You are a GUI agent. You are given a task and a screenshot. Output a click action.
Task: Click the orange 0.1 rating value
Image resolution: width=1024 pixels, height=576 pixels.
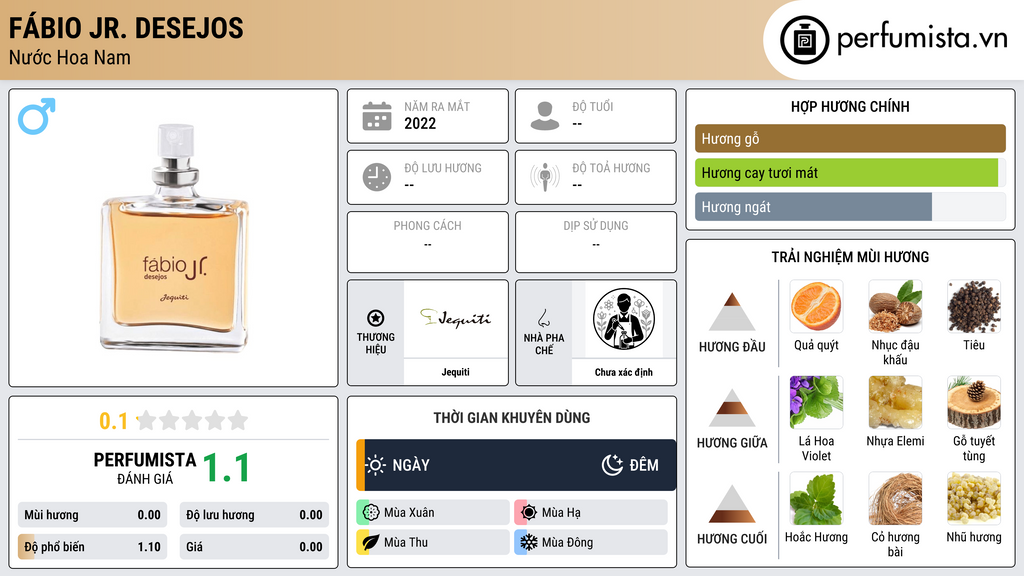pyautogui.click(x=114, y=421)
